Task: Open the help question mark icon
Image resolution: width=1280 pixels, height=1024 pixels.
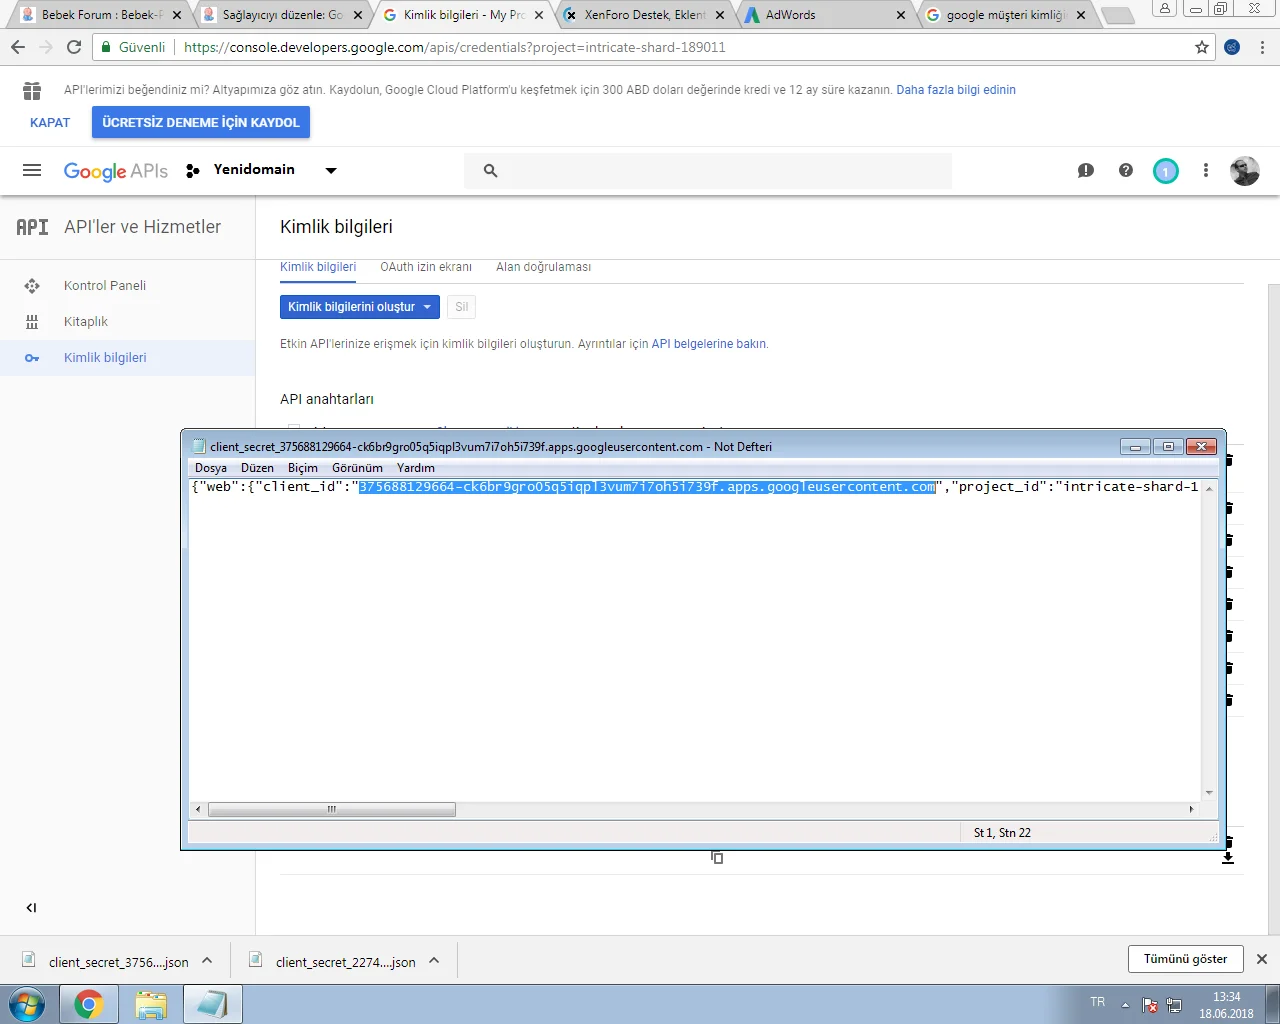Action: click(1126, 171)
